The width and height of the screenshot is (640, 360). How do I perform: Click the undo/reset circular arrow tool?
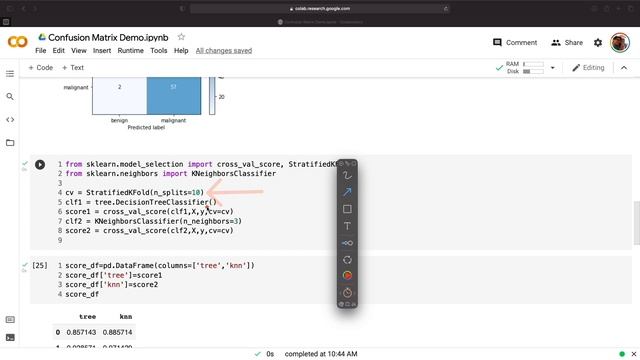347,260
